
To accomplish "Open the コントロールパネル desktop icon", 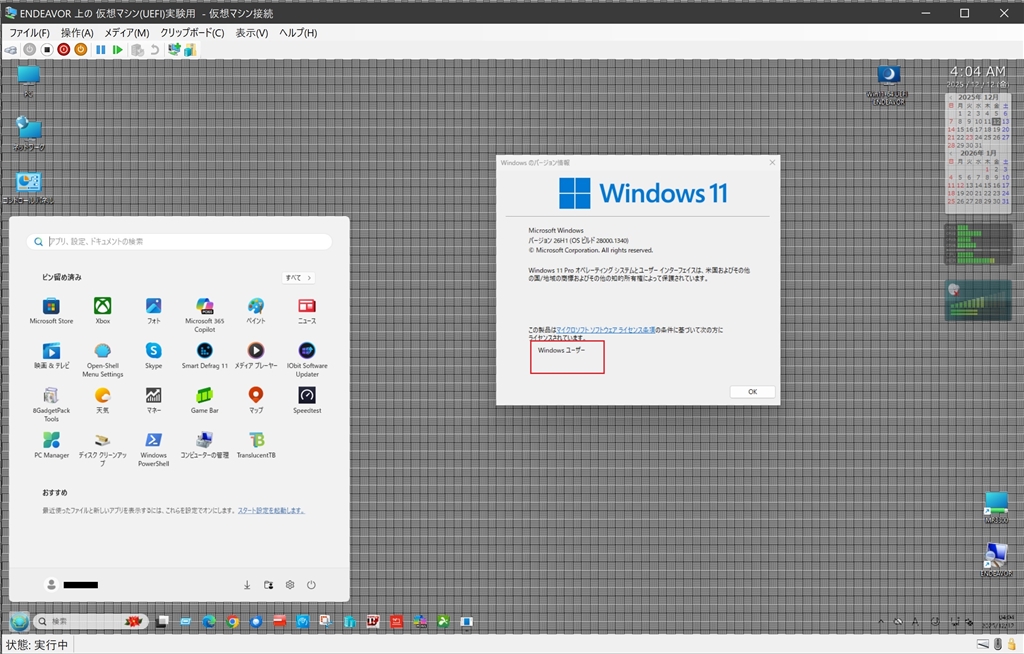I will 28,188.
